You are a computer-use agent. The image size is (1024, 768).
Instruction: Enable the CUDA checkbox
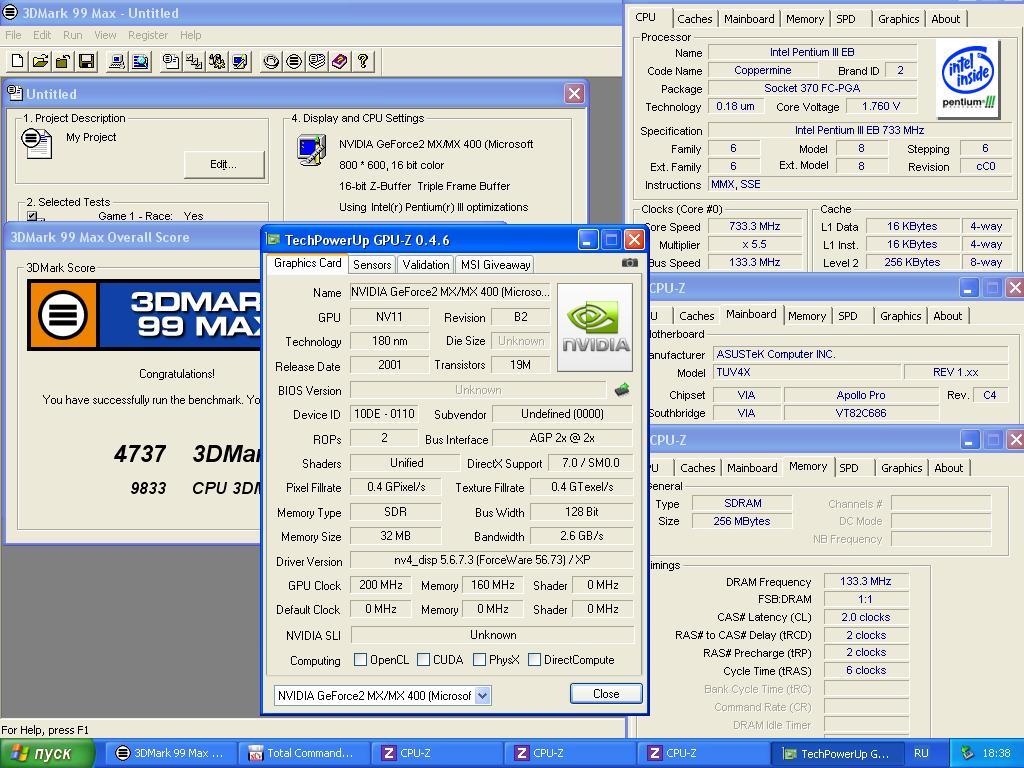click(x=423, y=660)
